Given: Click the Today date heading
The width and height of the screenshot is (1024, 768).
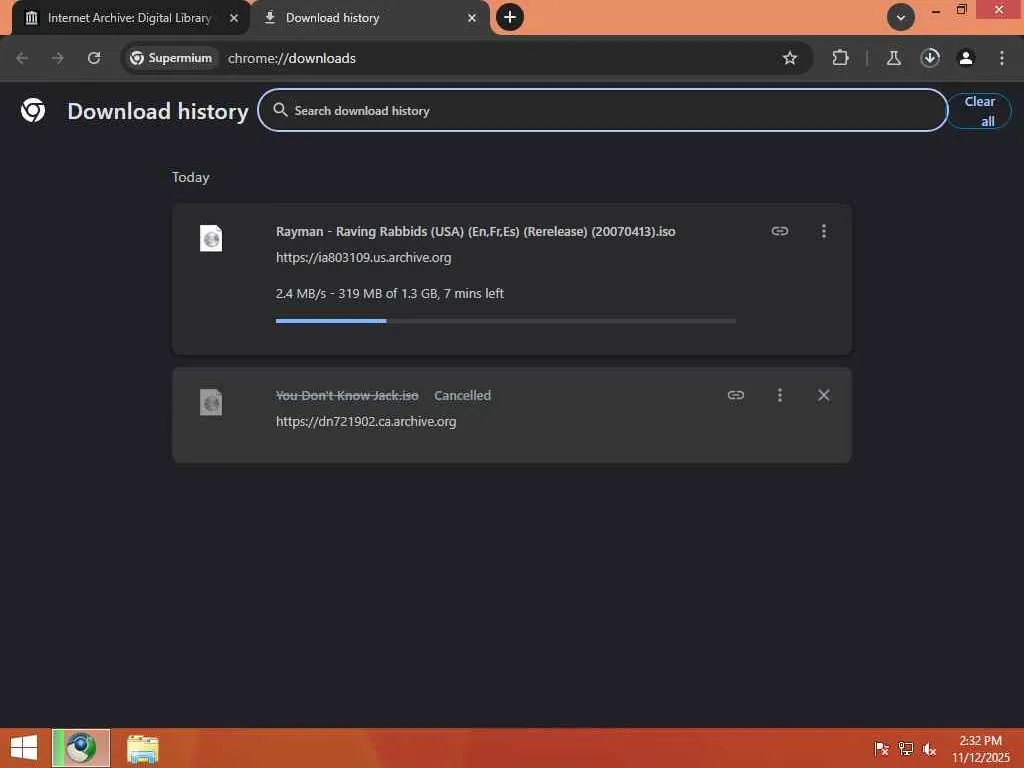Looking at the screenshot, I should [191, 178].
